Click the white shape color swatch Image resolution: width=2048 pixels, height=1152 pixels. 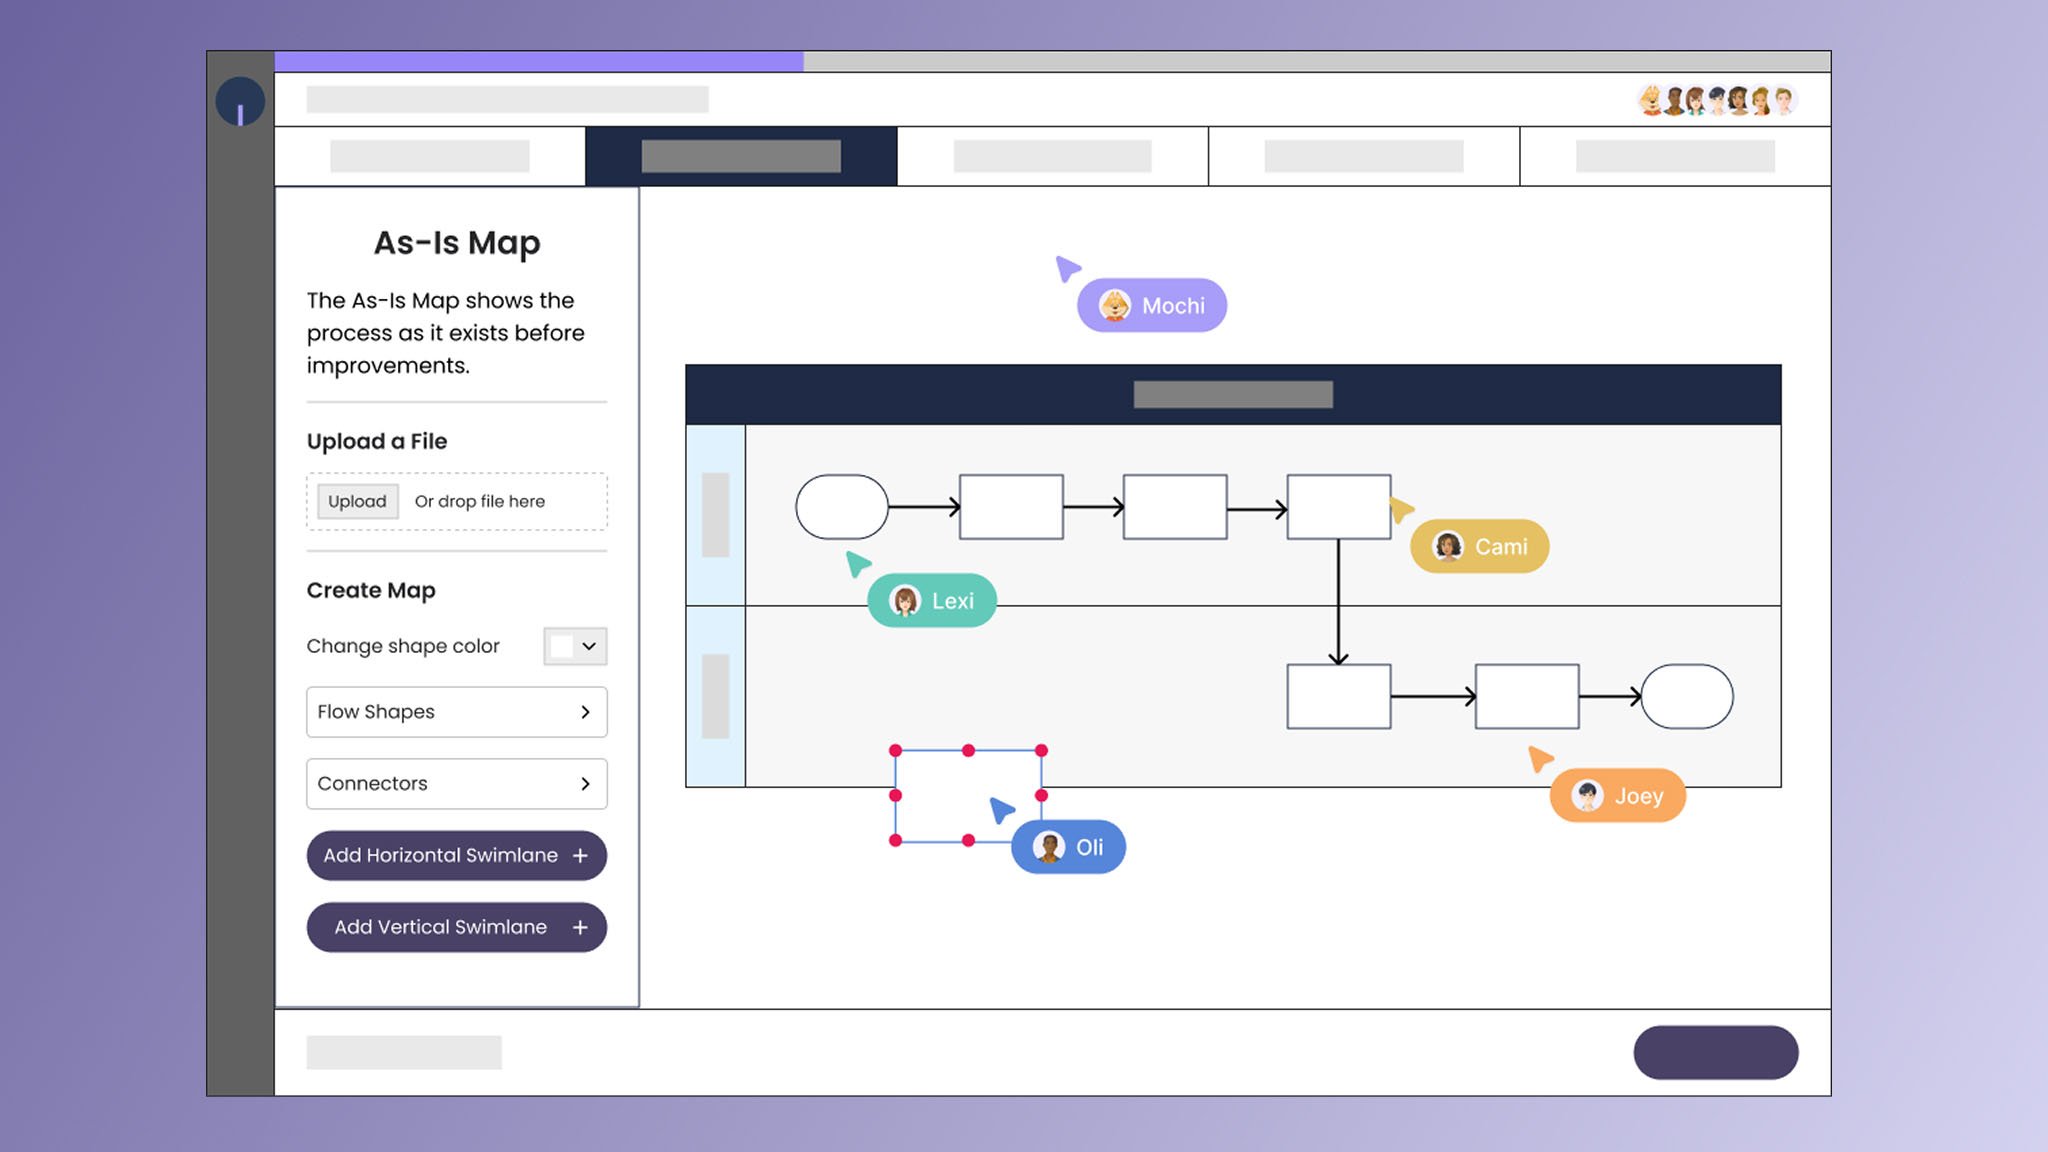click(x=562, y=646)
